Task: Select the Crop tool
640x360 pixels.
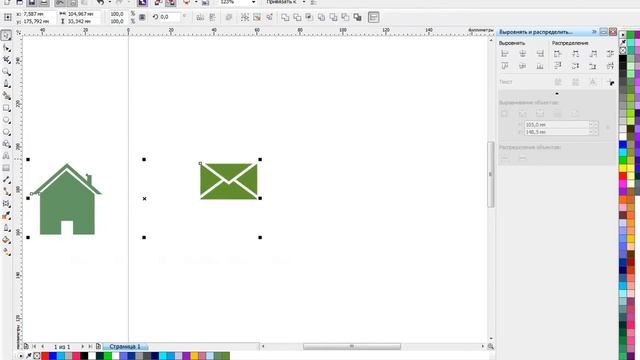Action: point(6,60)
